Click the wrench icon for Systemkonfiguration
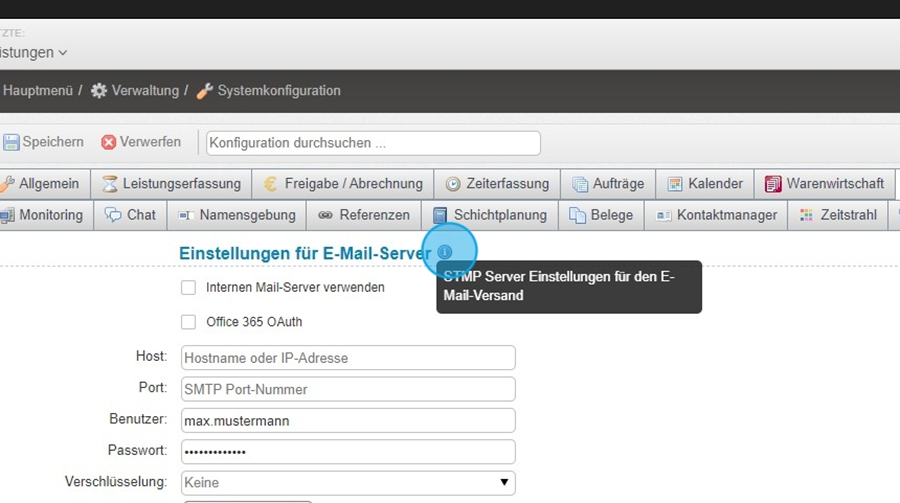Screen dimensions: 900x503 point(204,91)
